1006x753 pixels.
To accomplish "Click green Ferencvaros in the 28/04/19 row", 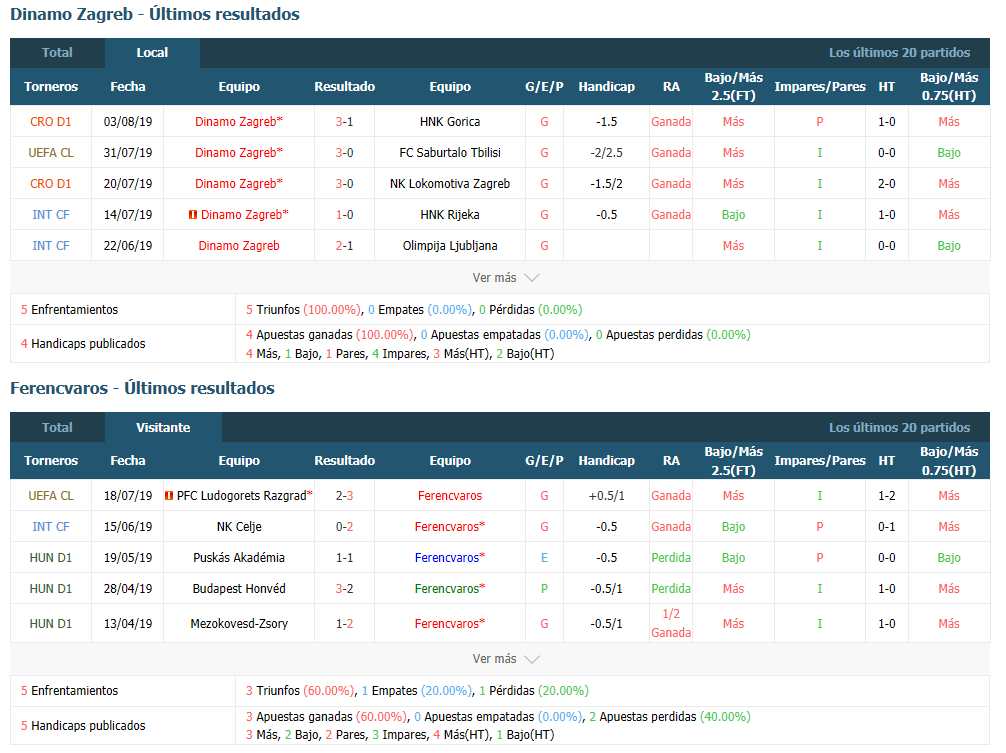I will [450, 589].
